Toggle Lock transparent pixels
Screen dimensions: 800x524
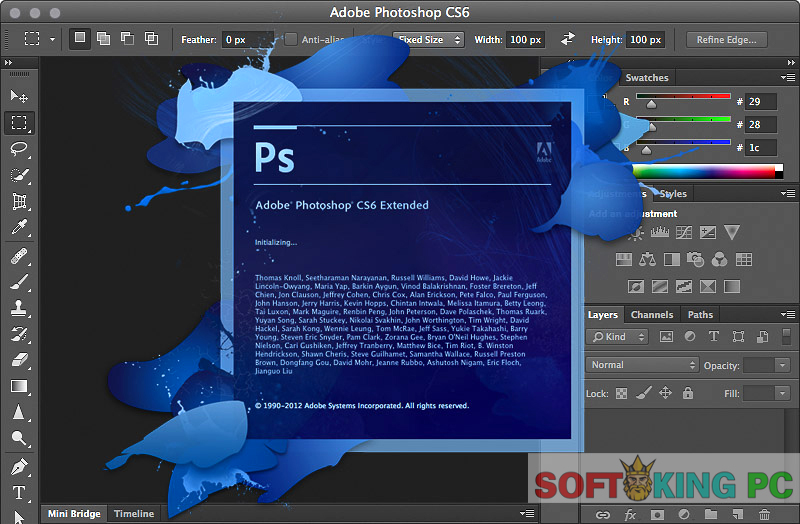(621, 393)
